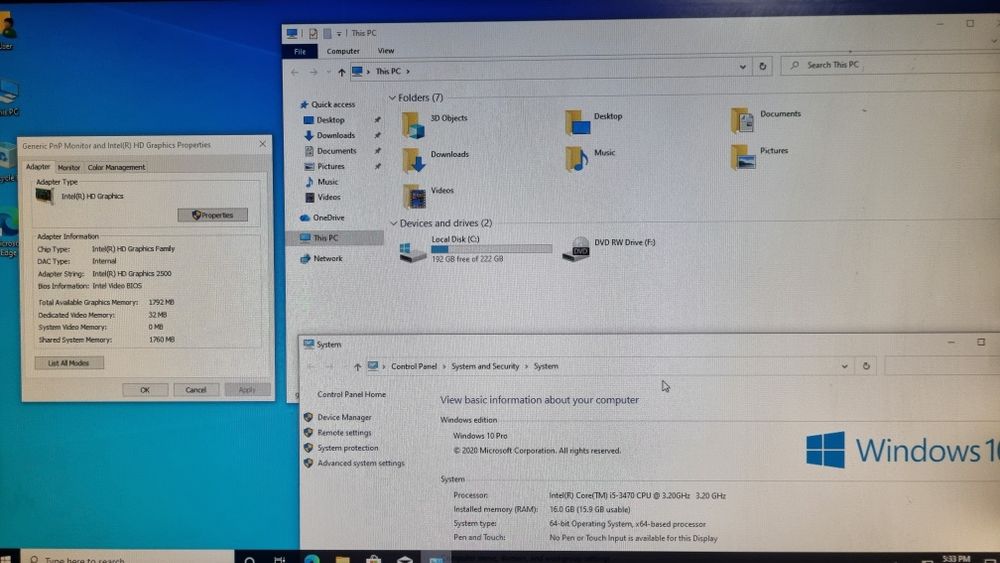
Task: Click the adapter Properties button
Action: [213, 216]
